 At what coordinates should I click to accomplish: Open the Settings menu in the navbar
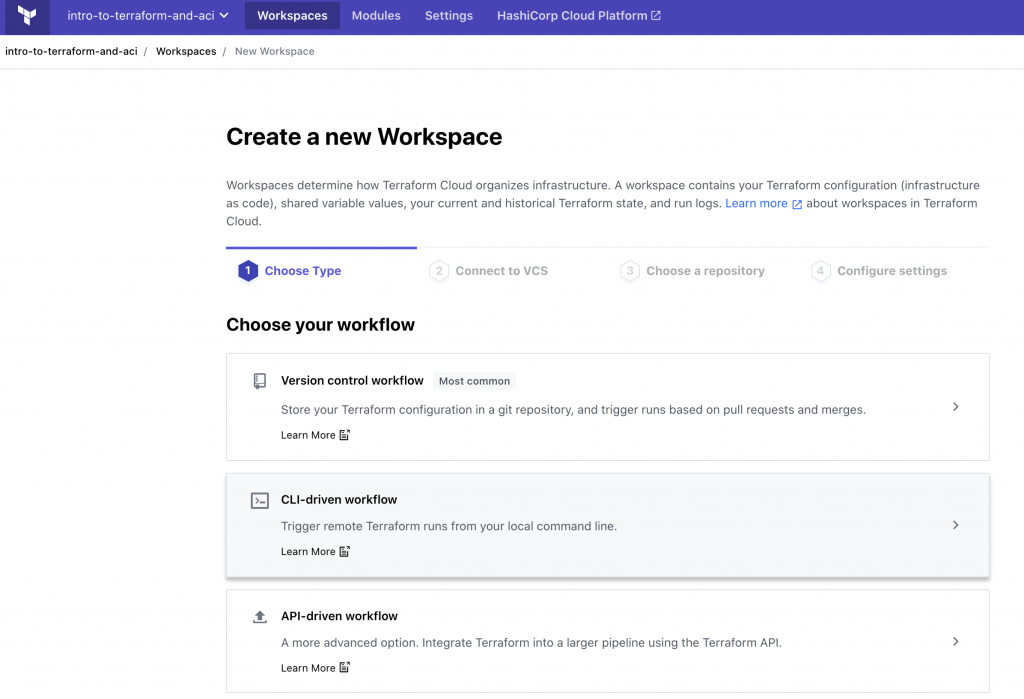coord(448,16)
